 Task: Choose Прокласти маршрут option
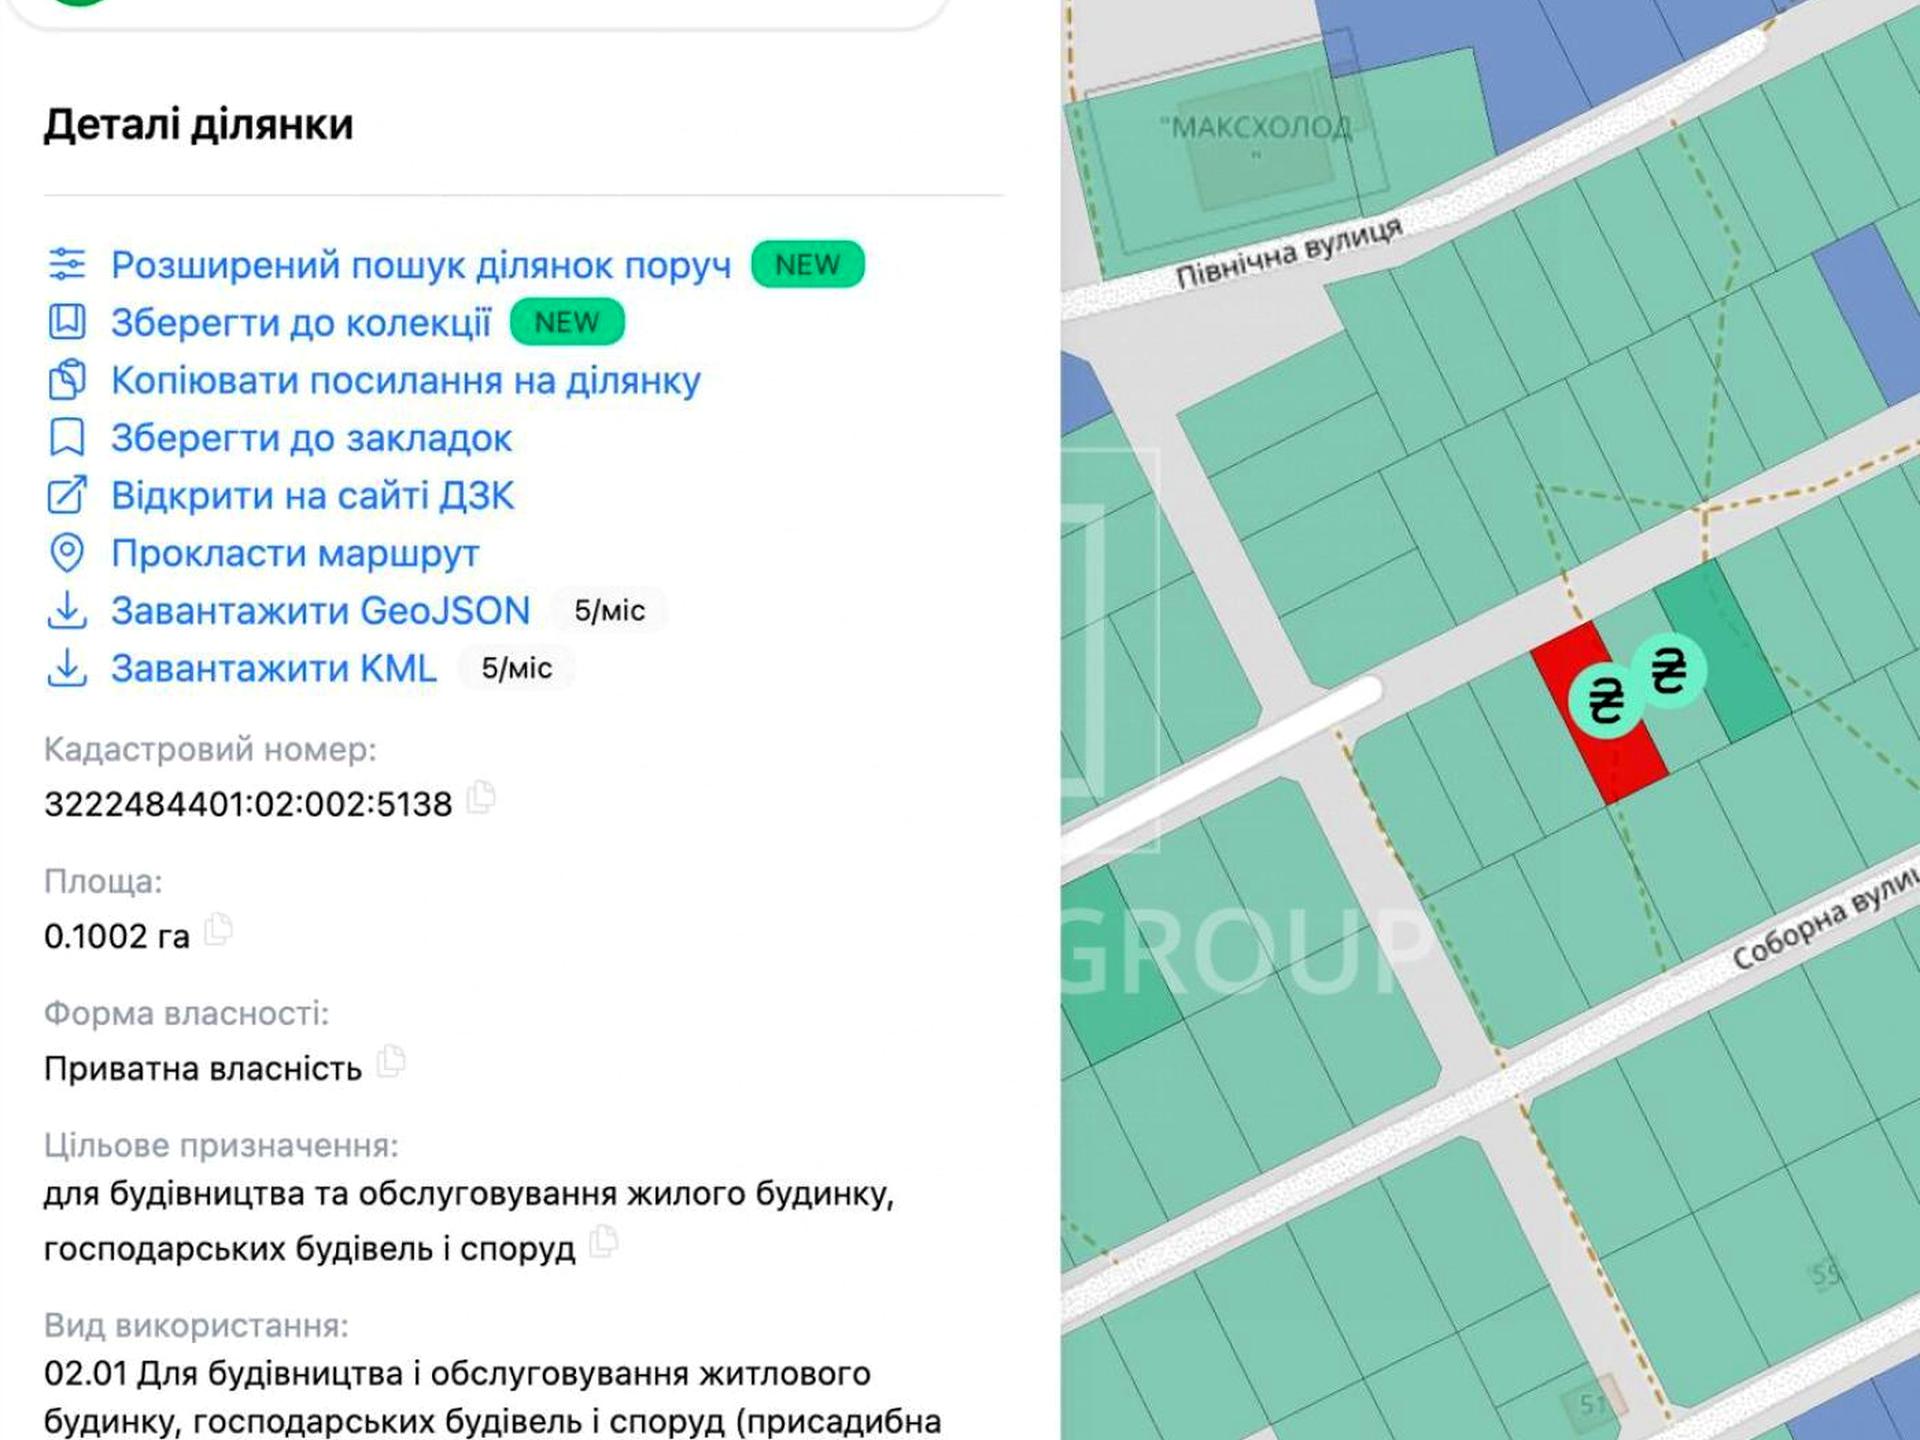point(295,553)
